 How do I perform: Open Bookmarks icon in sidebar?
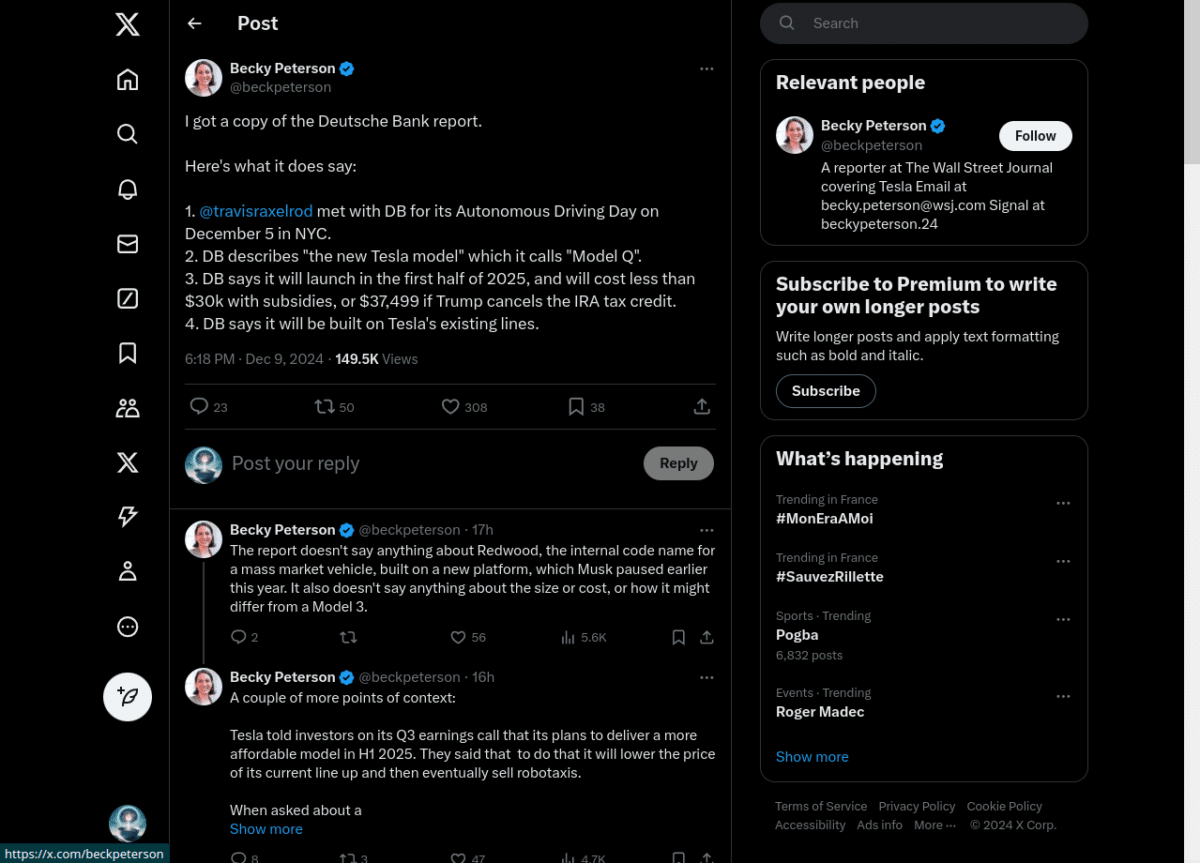127,353
